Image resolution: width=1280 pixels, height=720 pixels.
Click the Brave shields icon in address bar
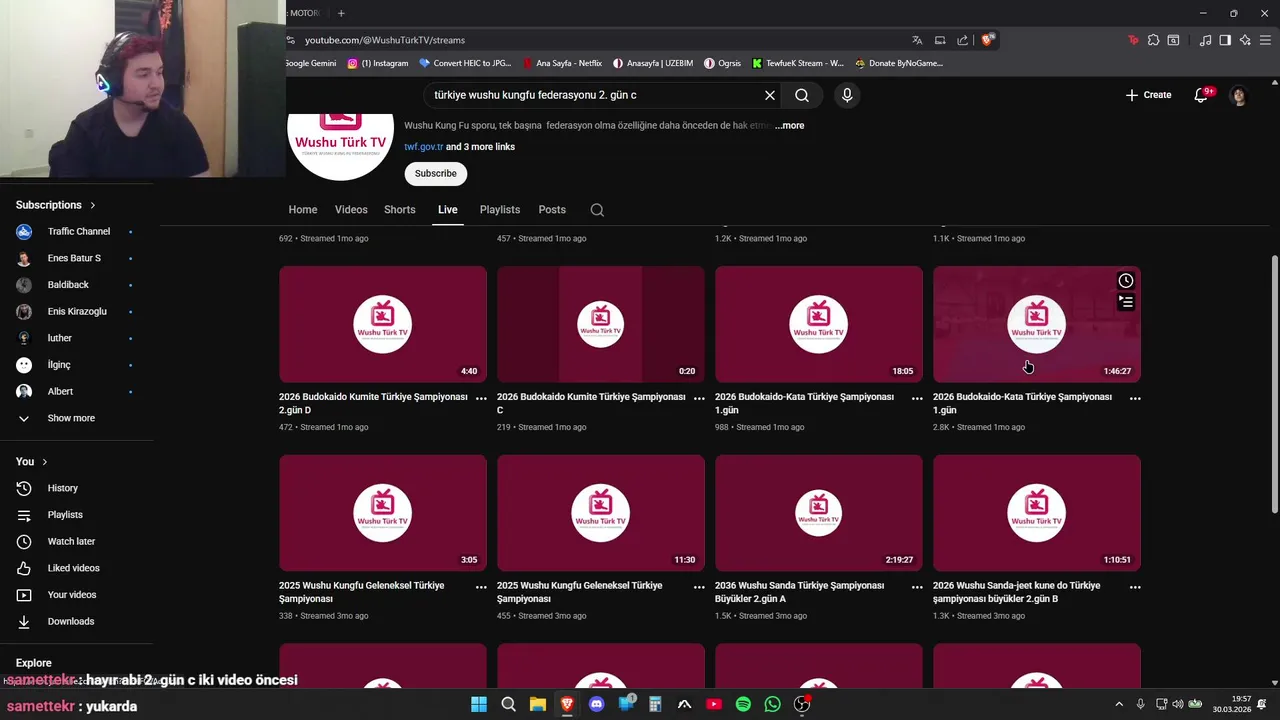987,40
